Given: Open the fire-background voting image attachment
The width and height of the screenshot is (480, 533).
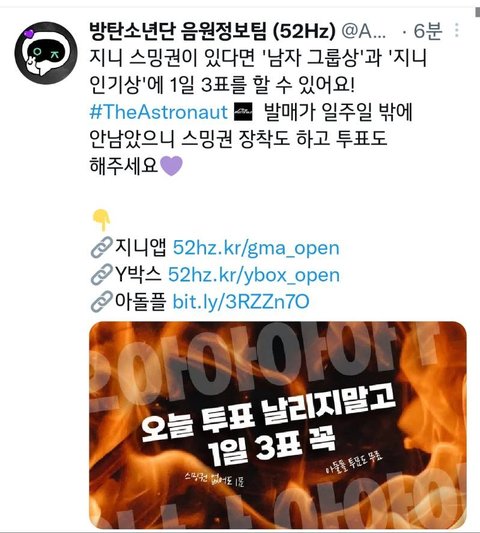Looking at the screenshot, I should coord(278,425).
